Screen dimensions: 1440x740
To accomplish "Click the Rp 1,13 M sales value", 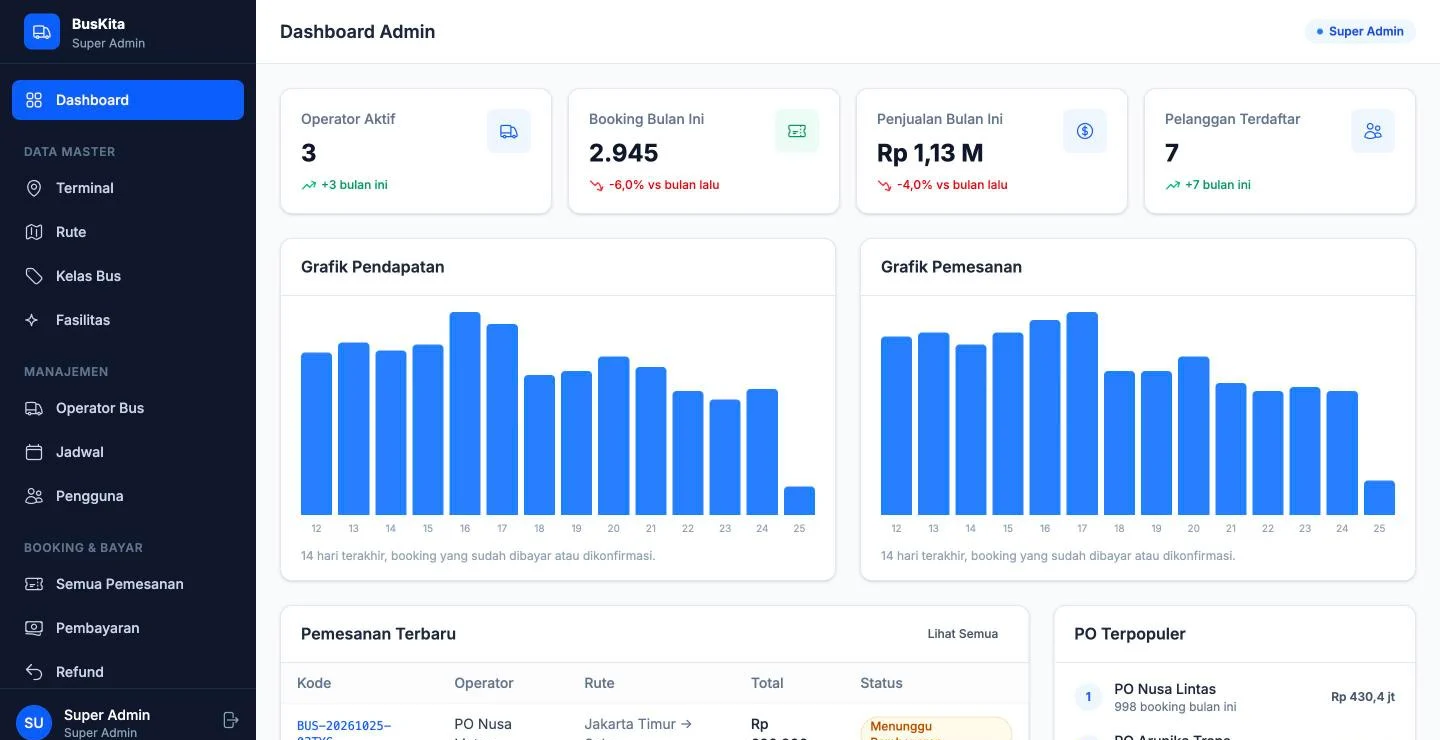I will [930, 153].
